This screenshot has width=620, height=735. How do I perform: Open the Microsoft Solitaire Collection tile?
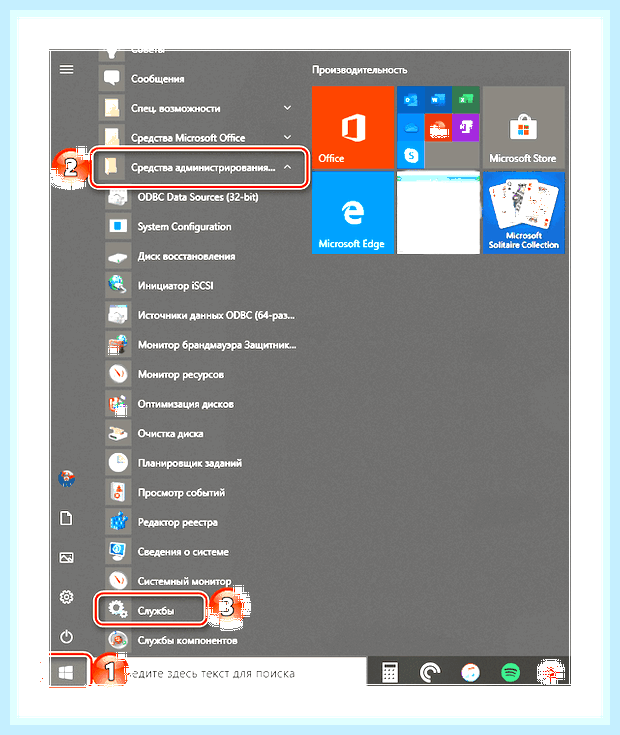tap(523, 213)
